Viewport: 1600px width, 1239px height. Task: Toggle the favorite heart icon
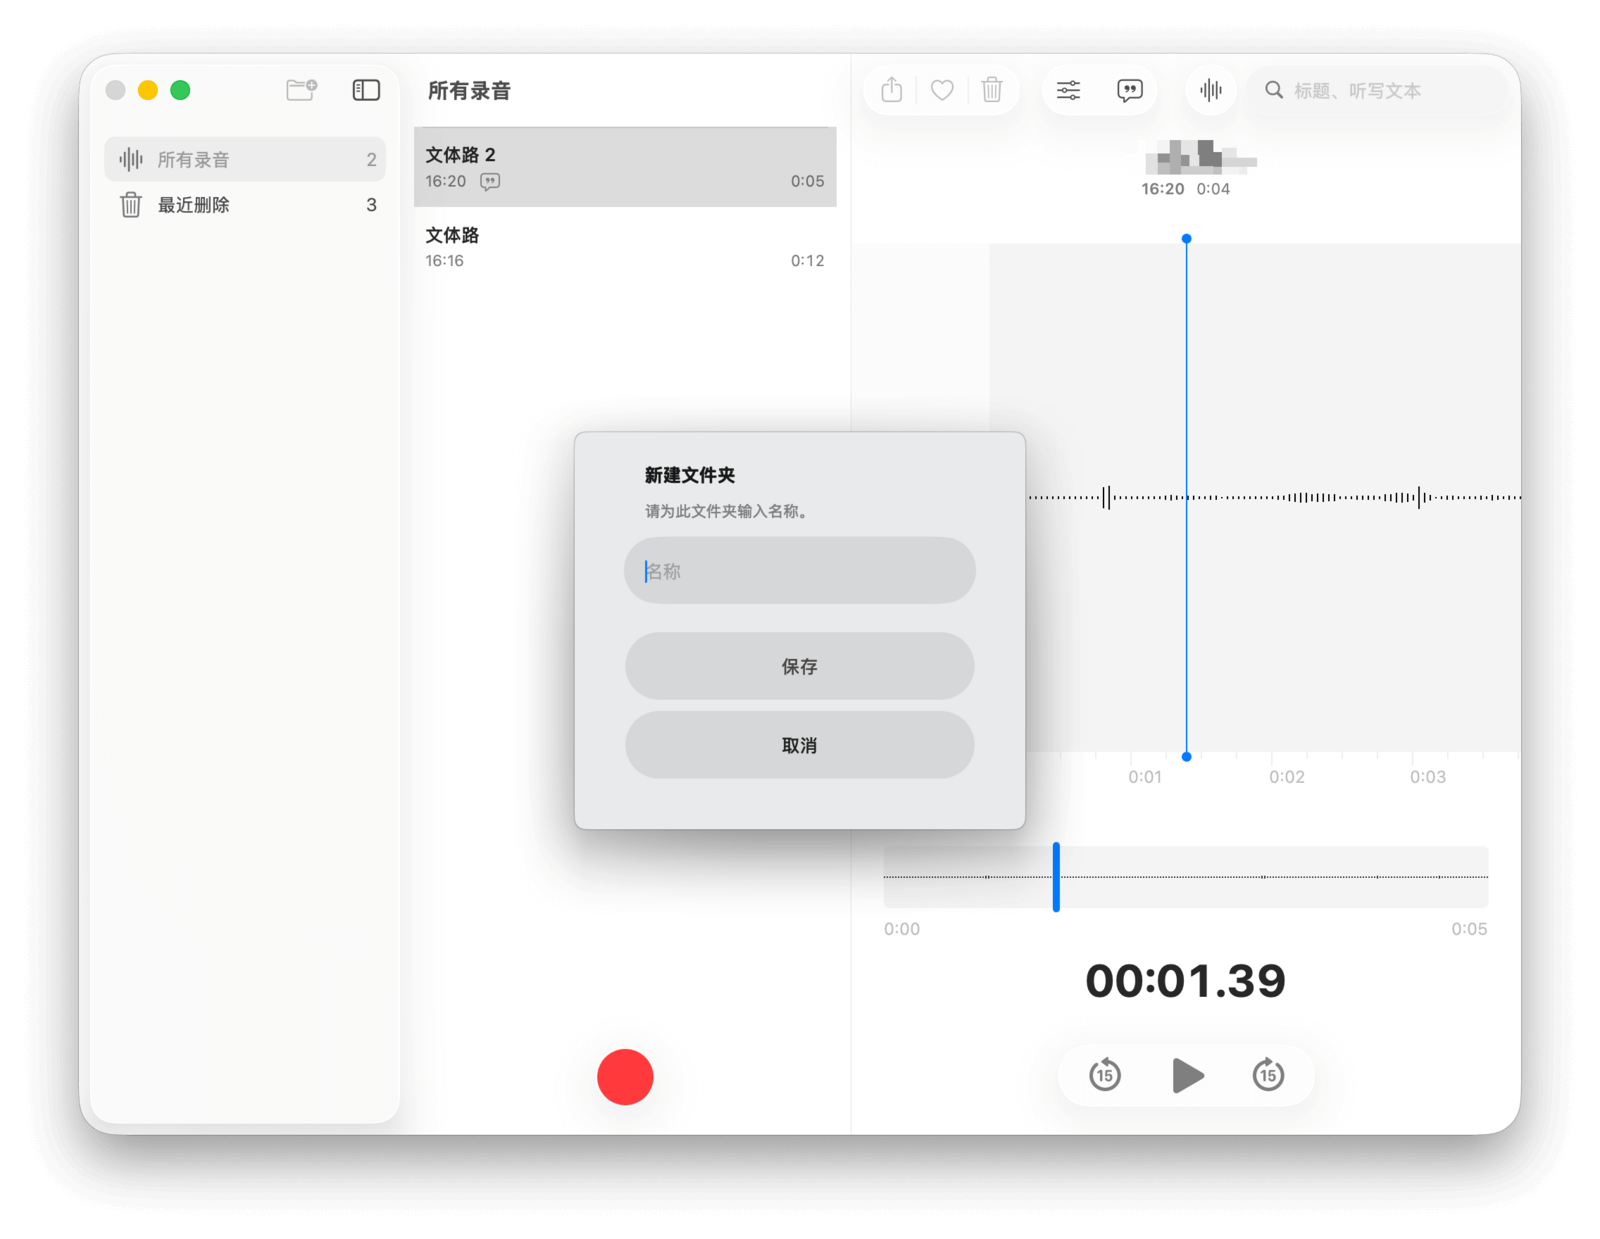pyautogui.click(x=942, y=91)
